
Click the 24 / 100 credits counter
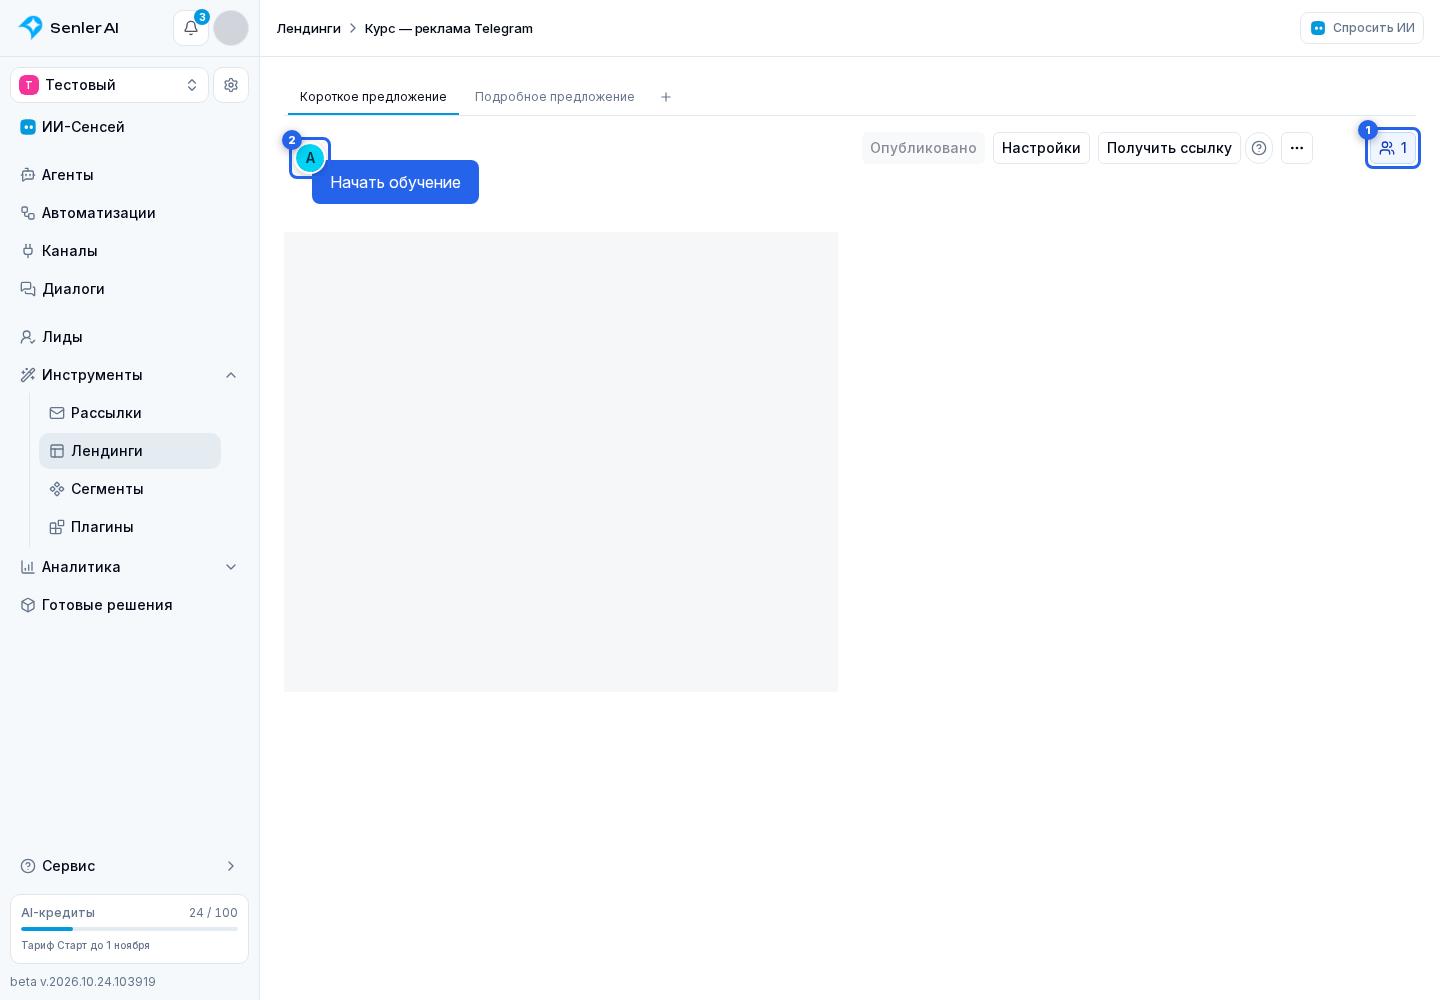tap(213, 913)
